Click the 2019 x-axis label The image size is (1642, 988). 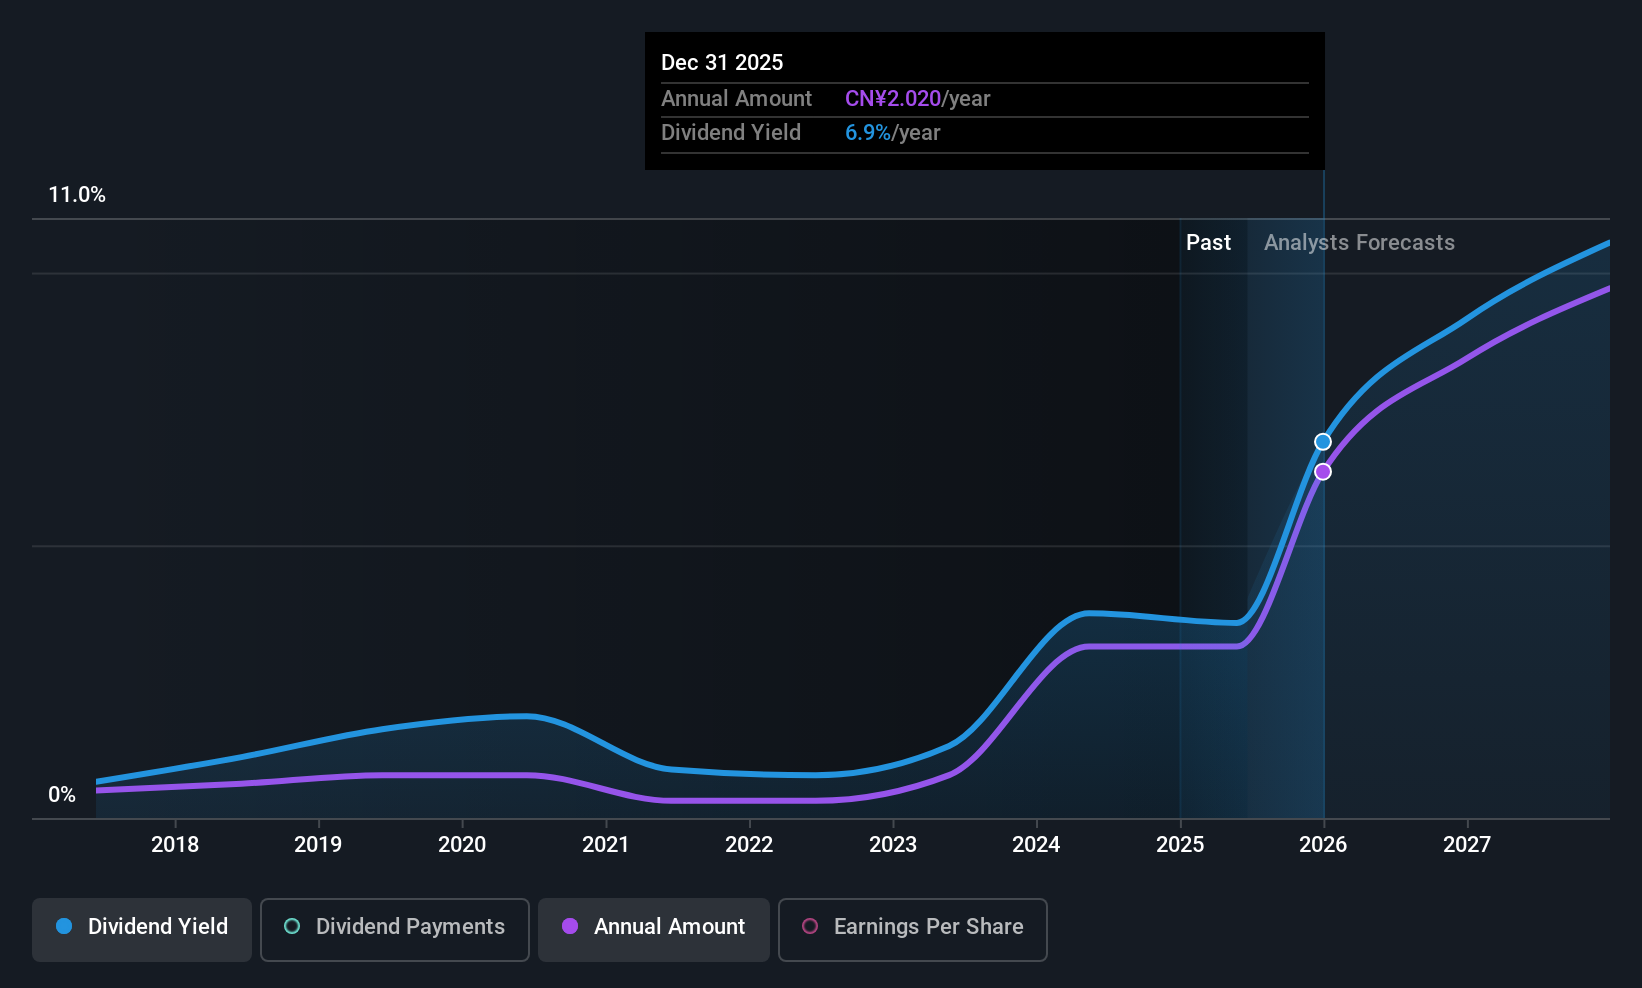(x=318, y=845)
